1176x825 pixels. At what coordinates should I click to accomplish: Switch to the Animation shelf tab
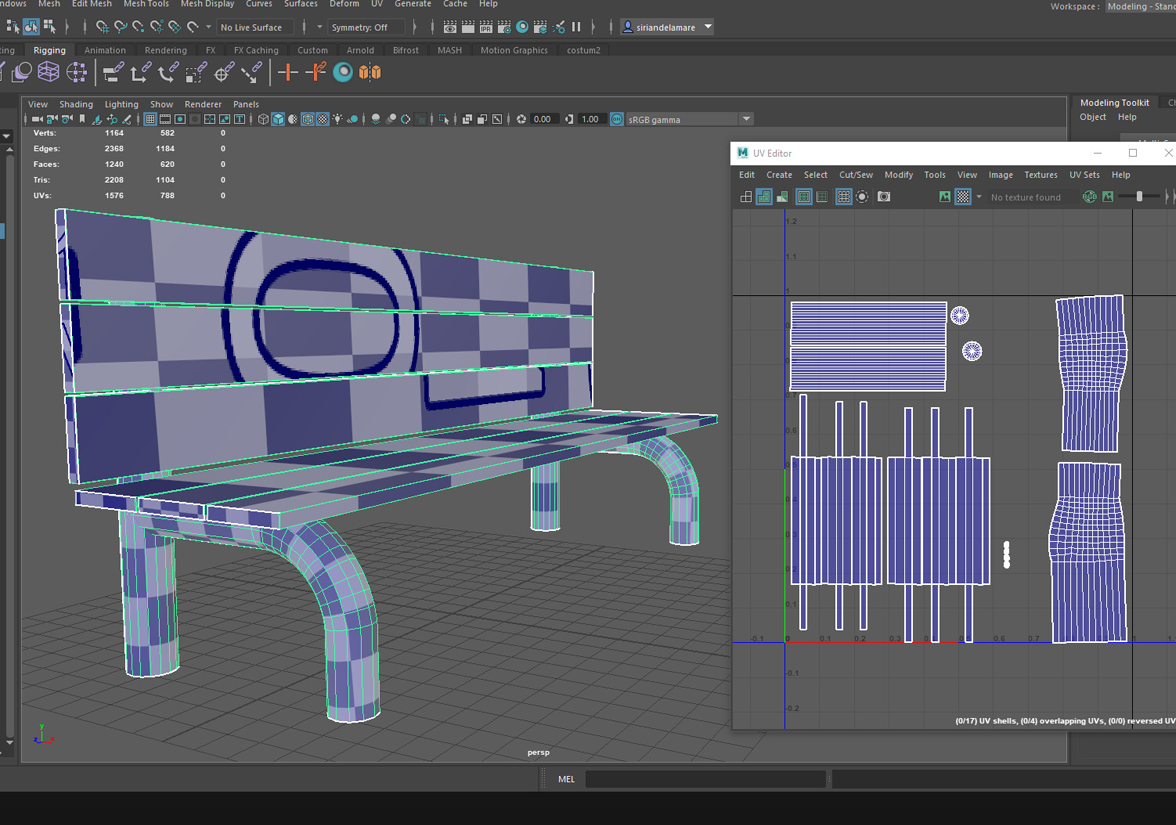(x=105, y=50)
